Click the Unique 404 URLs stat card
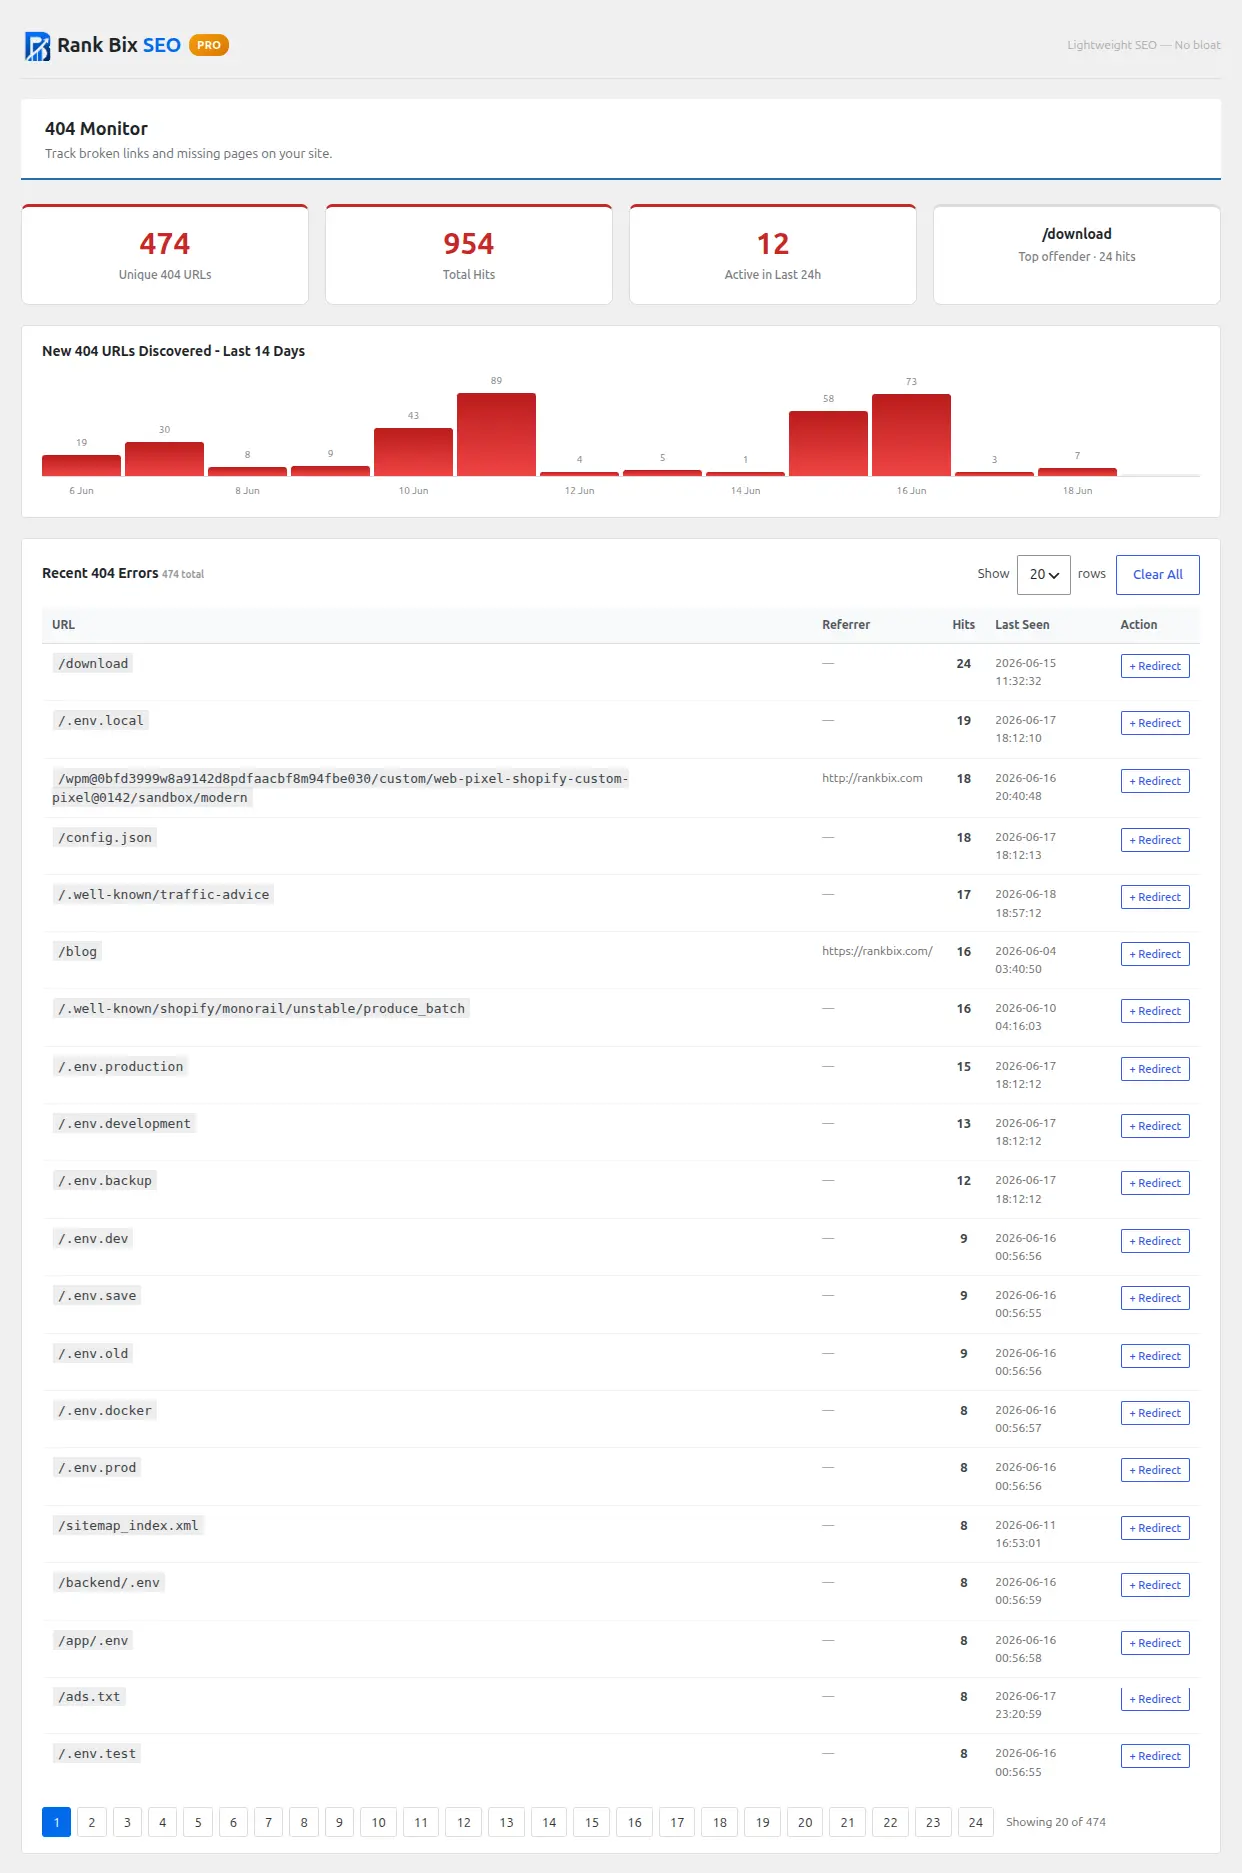 (x=165, y=255)
